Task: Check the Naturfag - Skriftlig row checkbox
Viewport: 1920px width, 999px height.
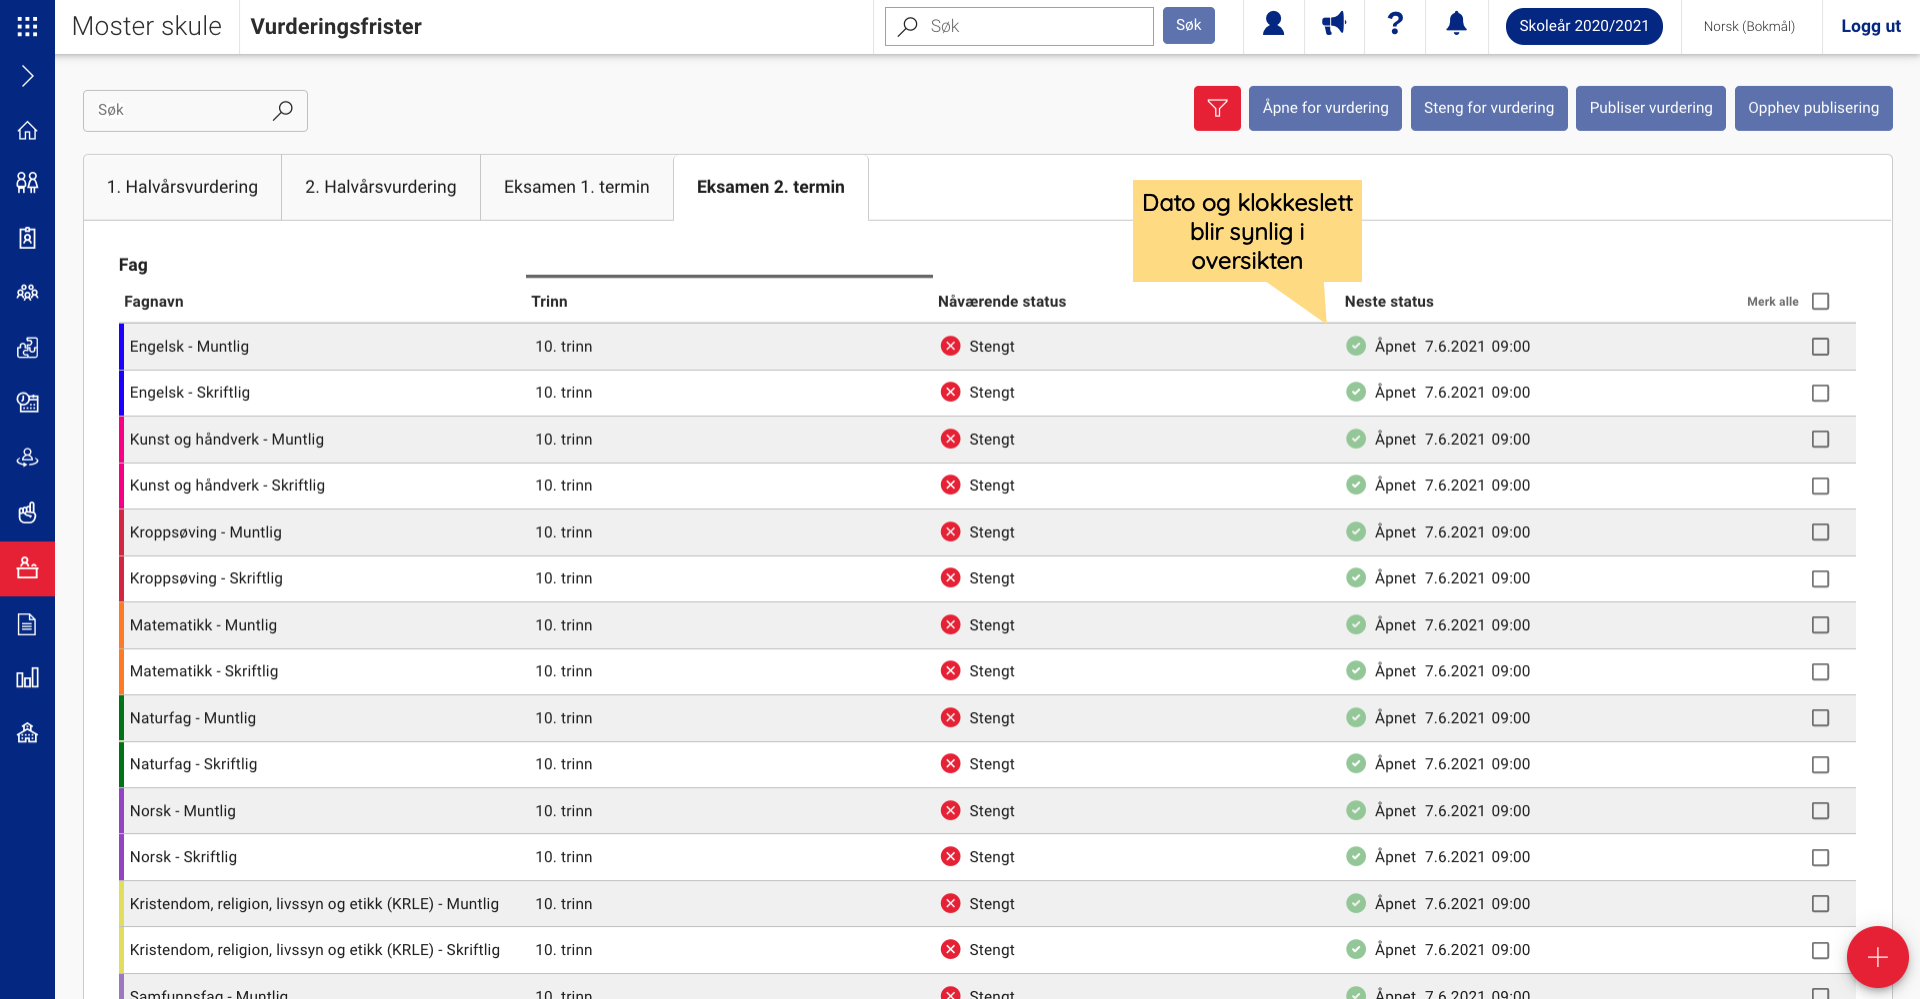Action: coord(1820,765)
